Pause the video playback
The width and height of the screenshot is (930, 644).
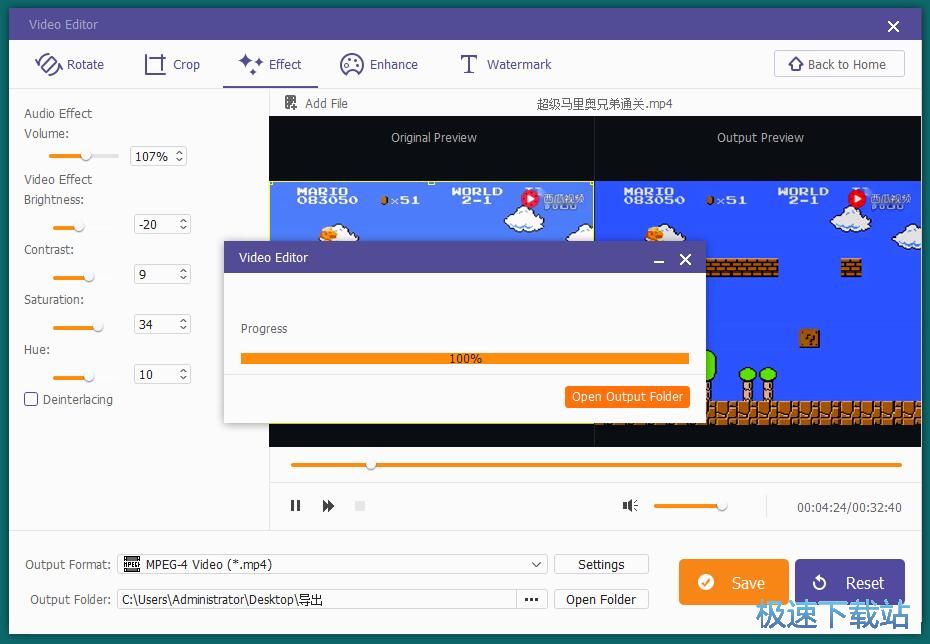(x=295, y=506)
